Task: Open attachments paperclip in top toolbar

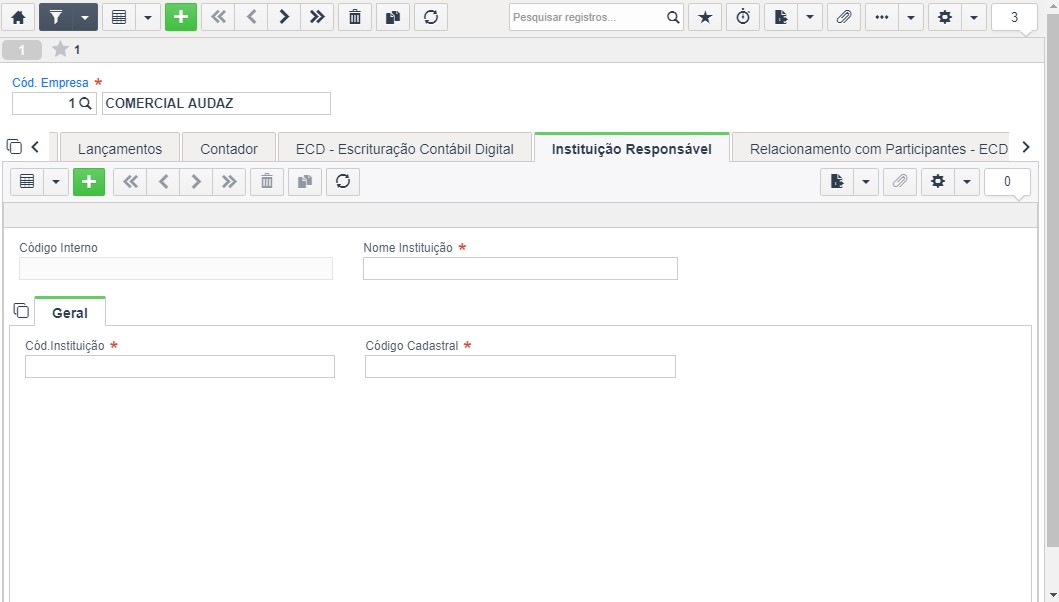Action: coord(844,17)
